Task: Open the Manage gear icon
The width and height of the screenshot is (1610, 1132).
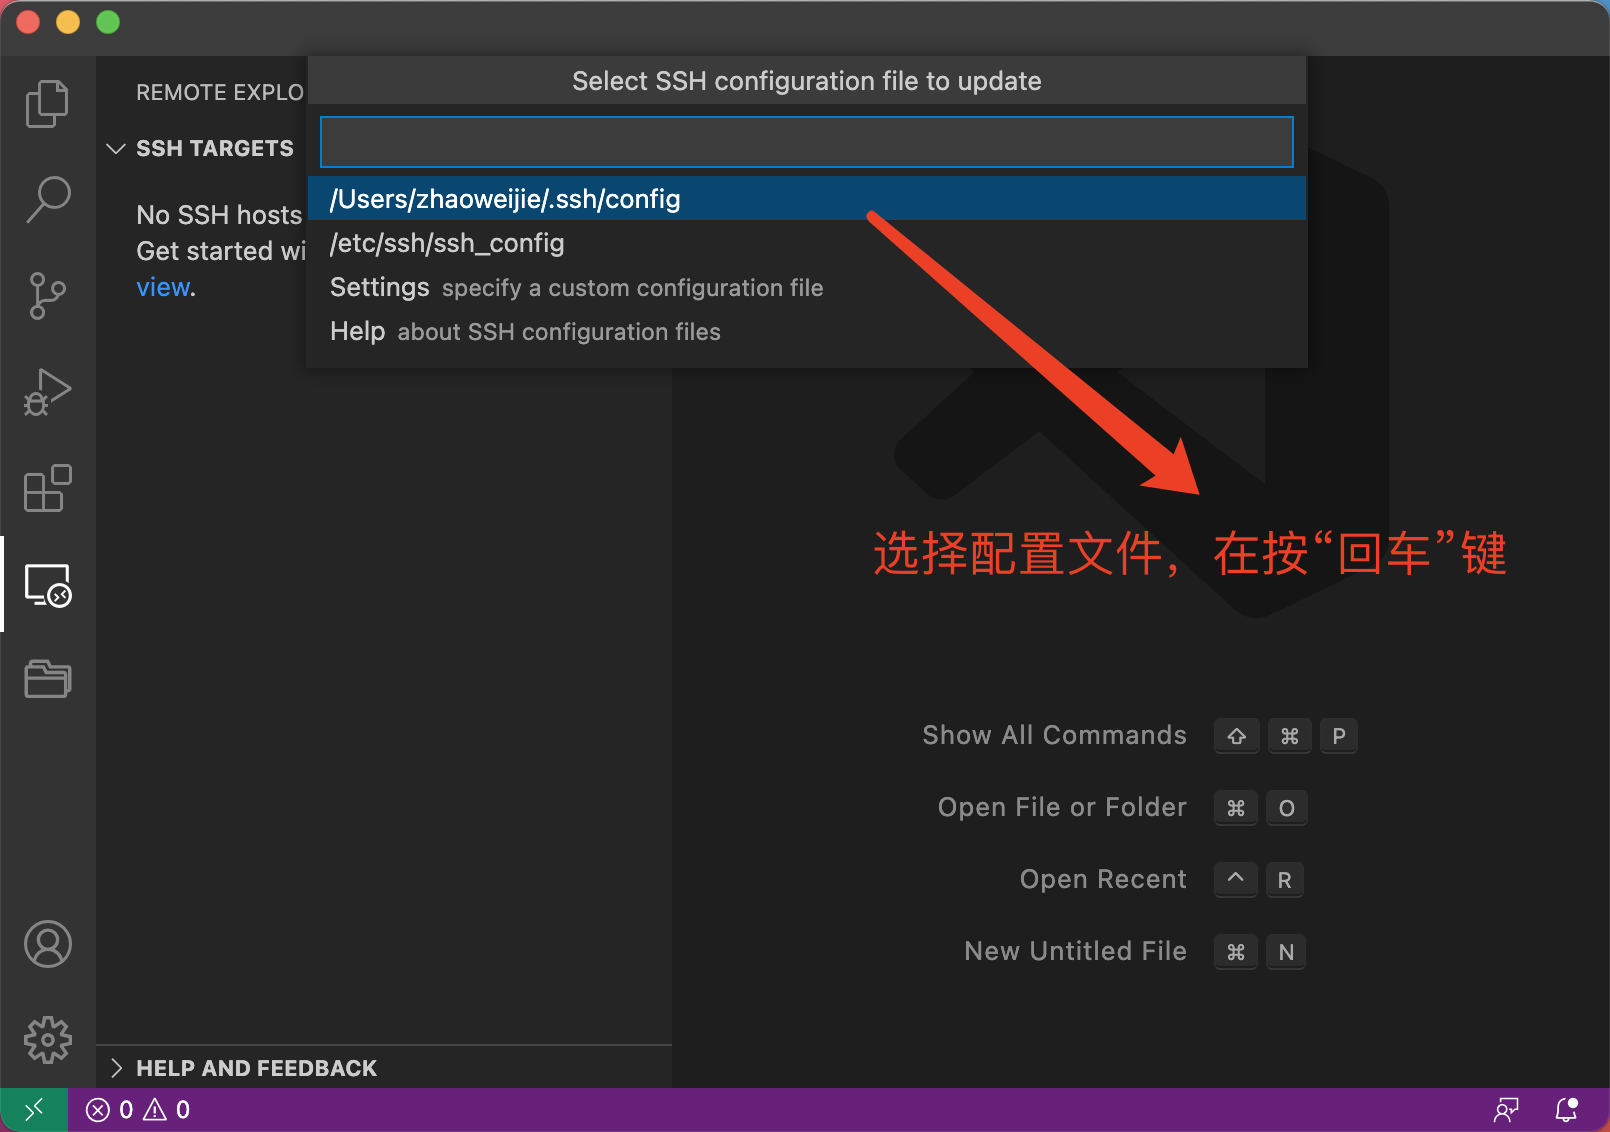Action: (47, 1040)
